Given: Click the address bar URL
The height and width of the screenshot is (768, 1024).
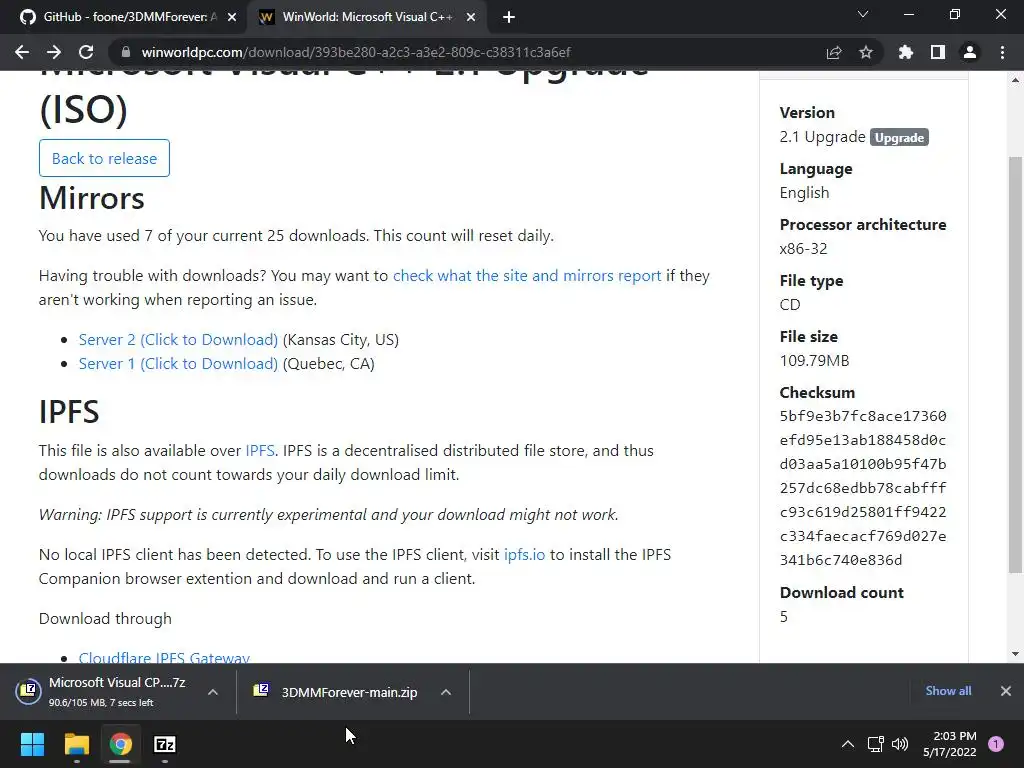Looking at the screenshot, I should coord(356,52).
